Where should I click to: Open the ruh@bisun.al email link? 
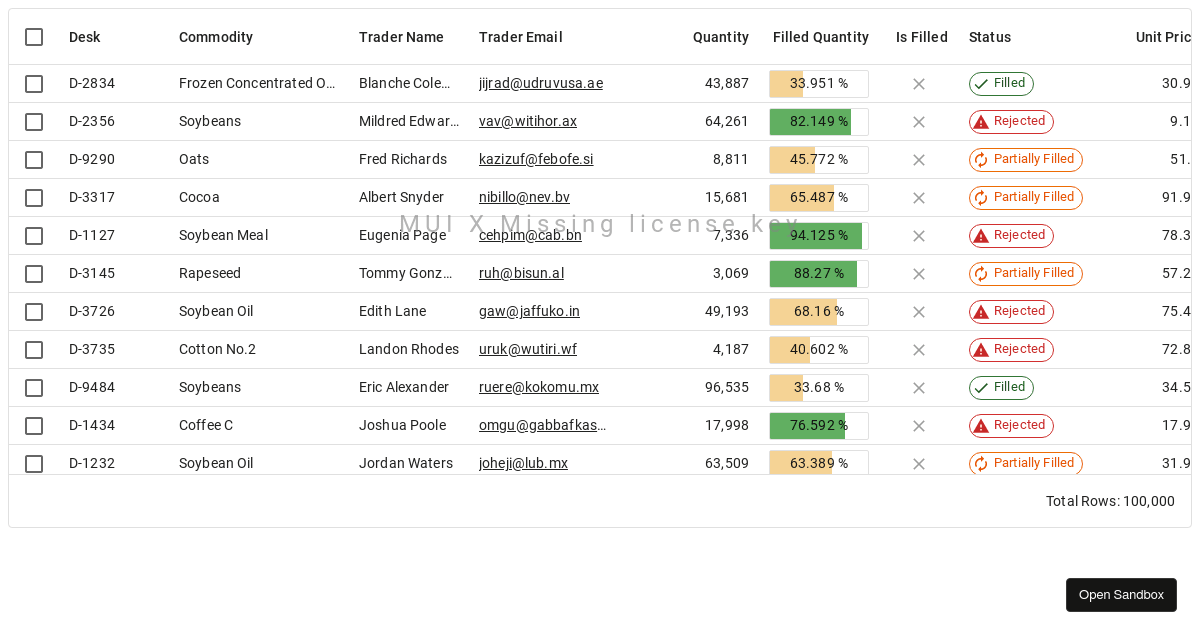[x=521, y=274]
